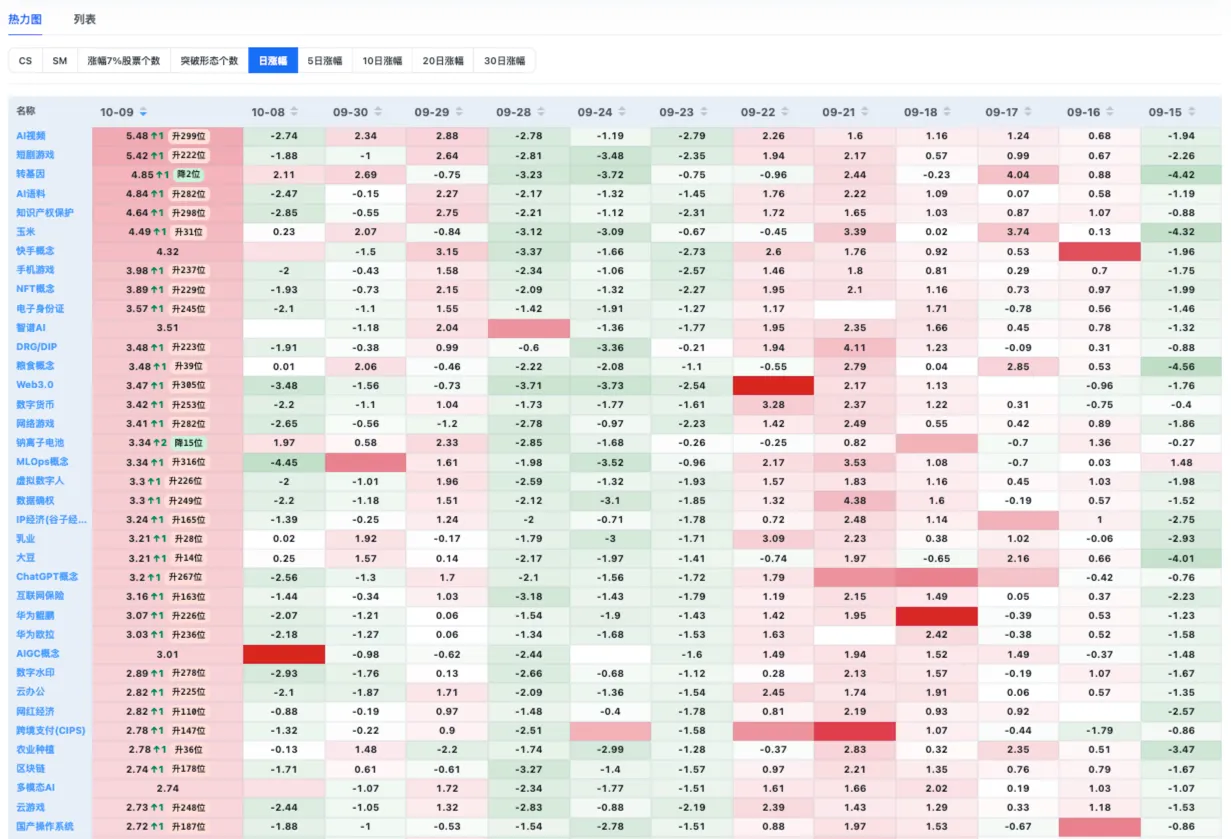The height and width of the screenshot is (839, 1231).
Task: Click the 4.11 cell in DRG/DIP row
Action: (x=855, y=347)
